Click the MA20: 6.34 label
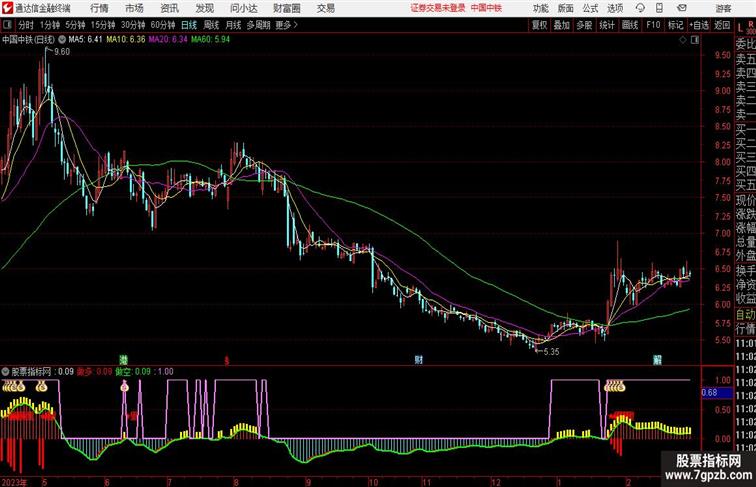756x487 pixels. pos(168,40)
